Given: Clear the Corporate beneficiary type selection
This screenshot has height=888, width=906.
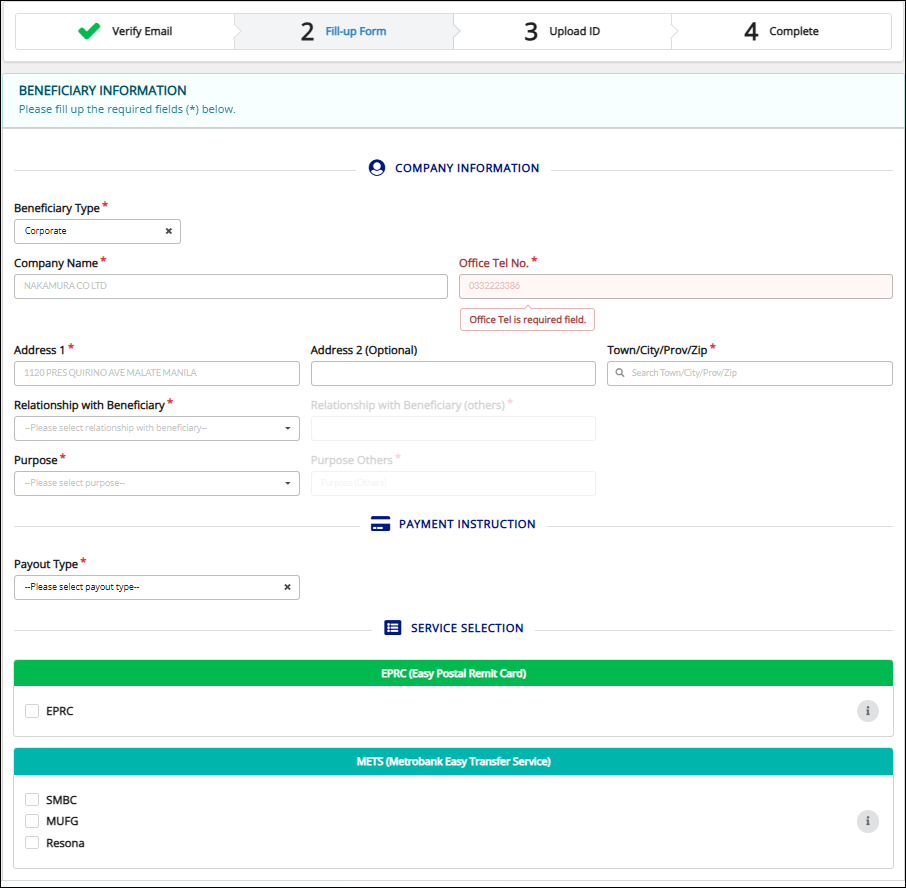Looking at the screenshot, I should point(168,231).
